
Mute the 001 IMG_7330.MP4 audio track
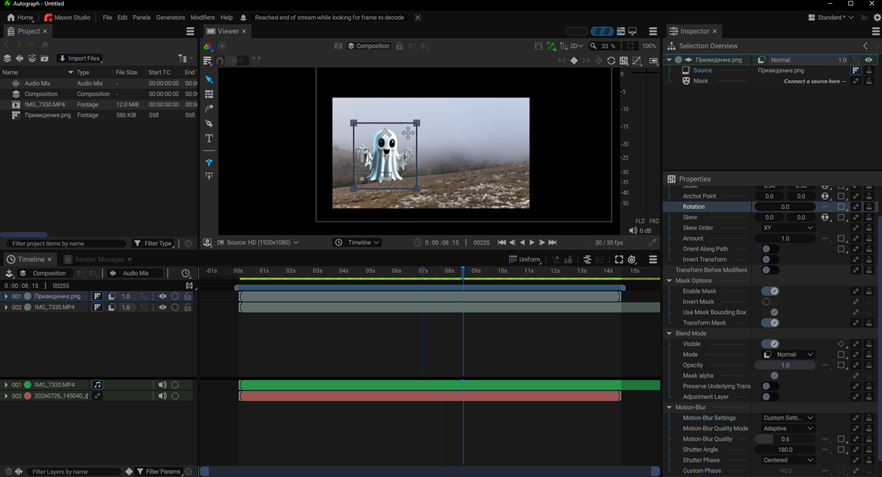coord(163,385)
